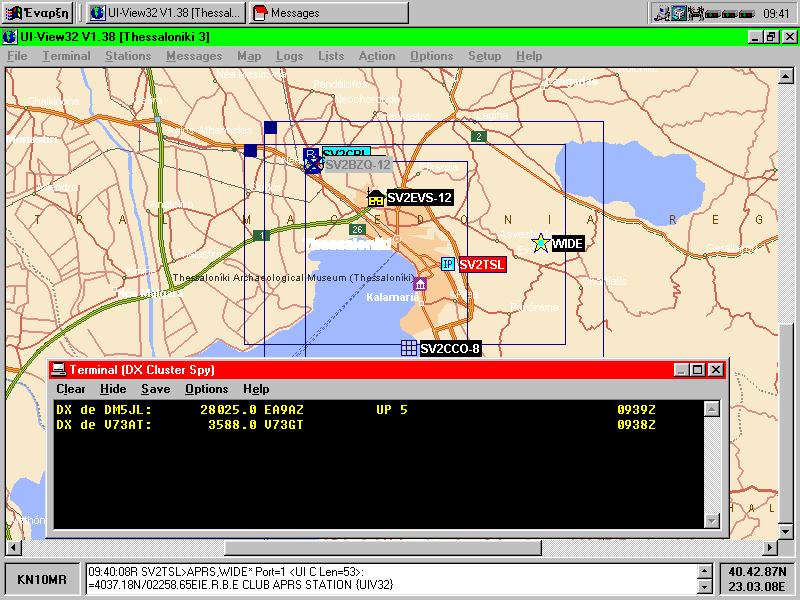
Task: Click the DX de DM5JL spot line
Action: coord(356,410)
